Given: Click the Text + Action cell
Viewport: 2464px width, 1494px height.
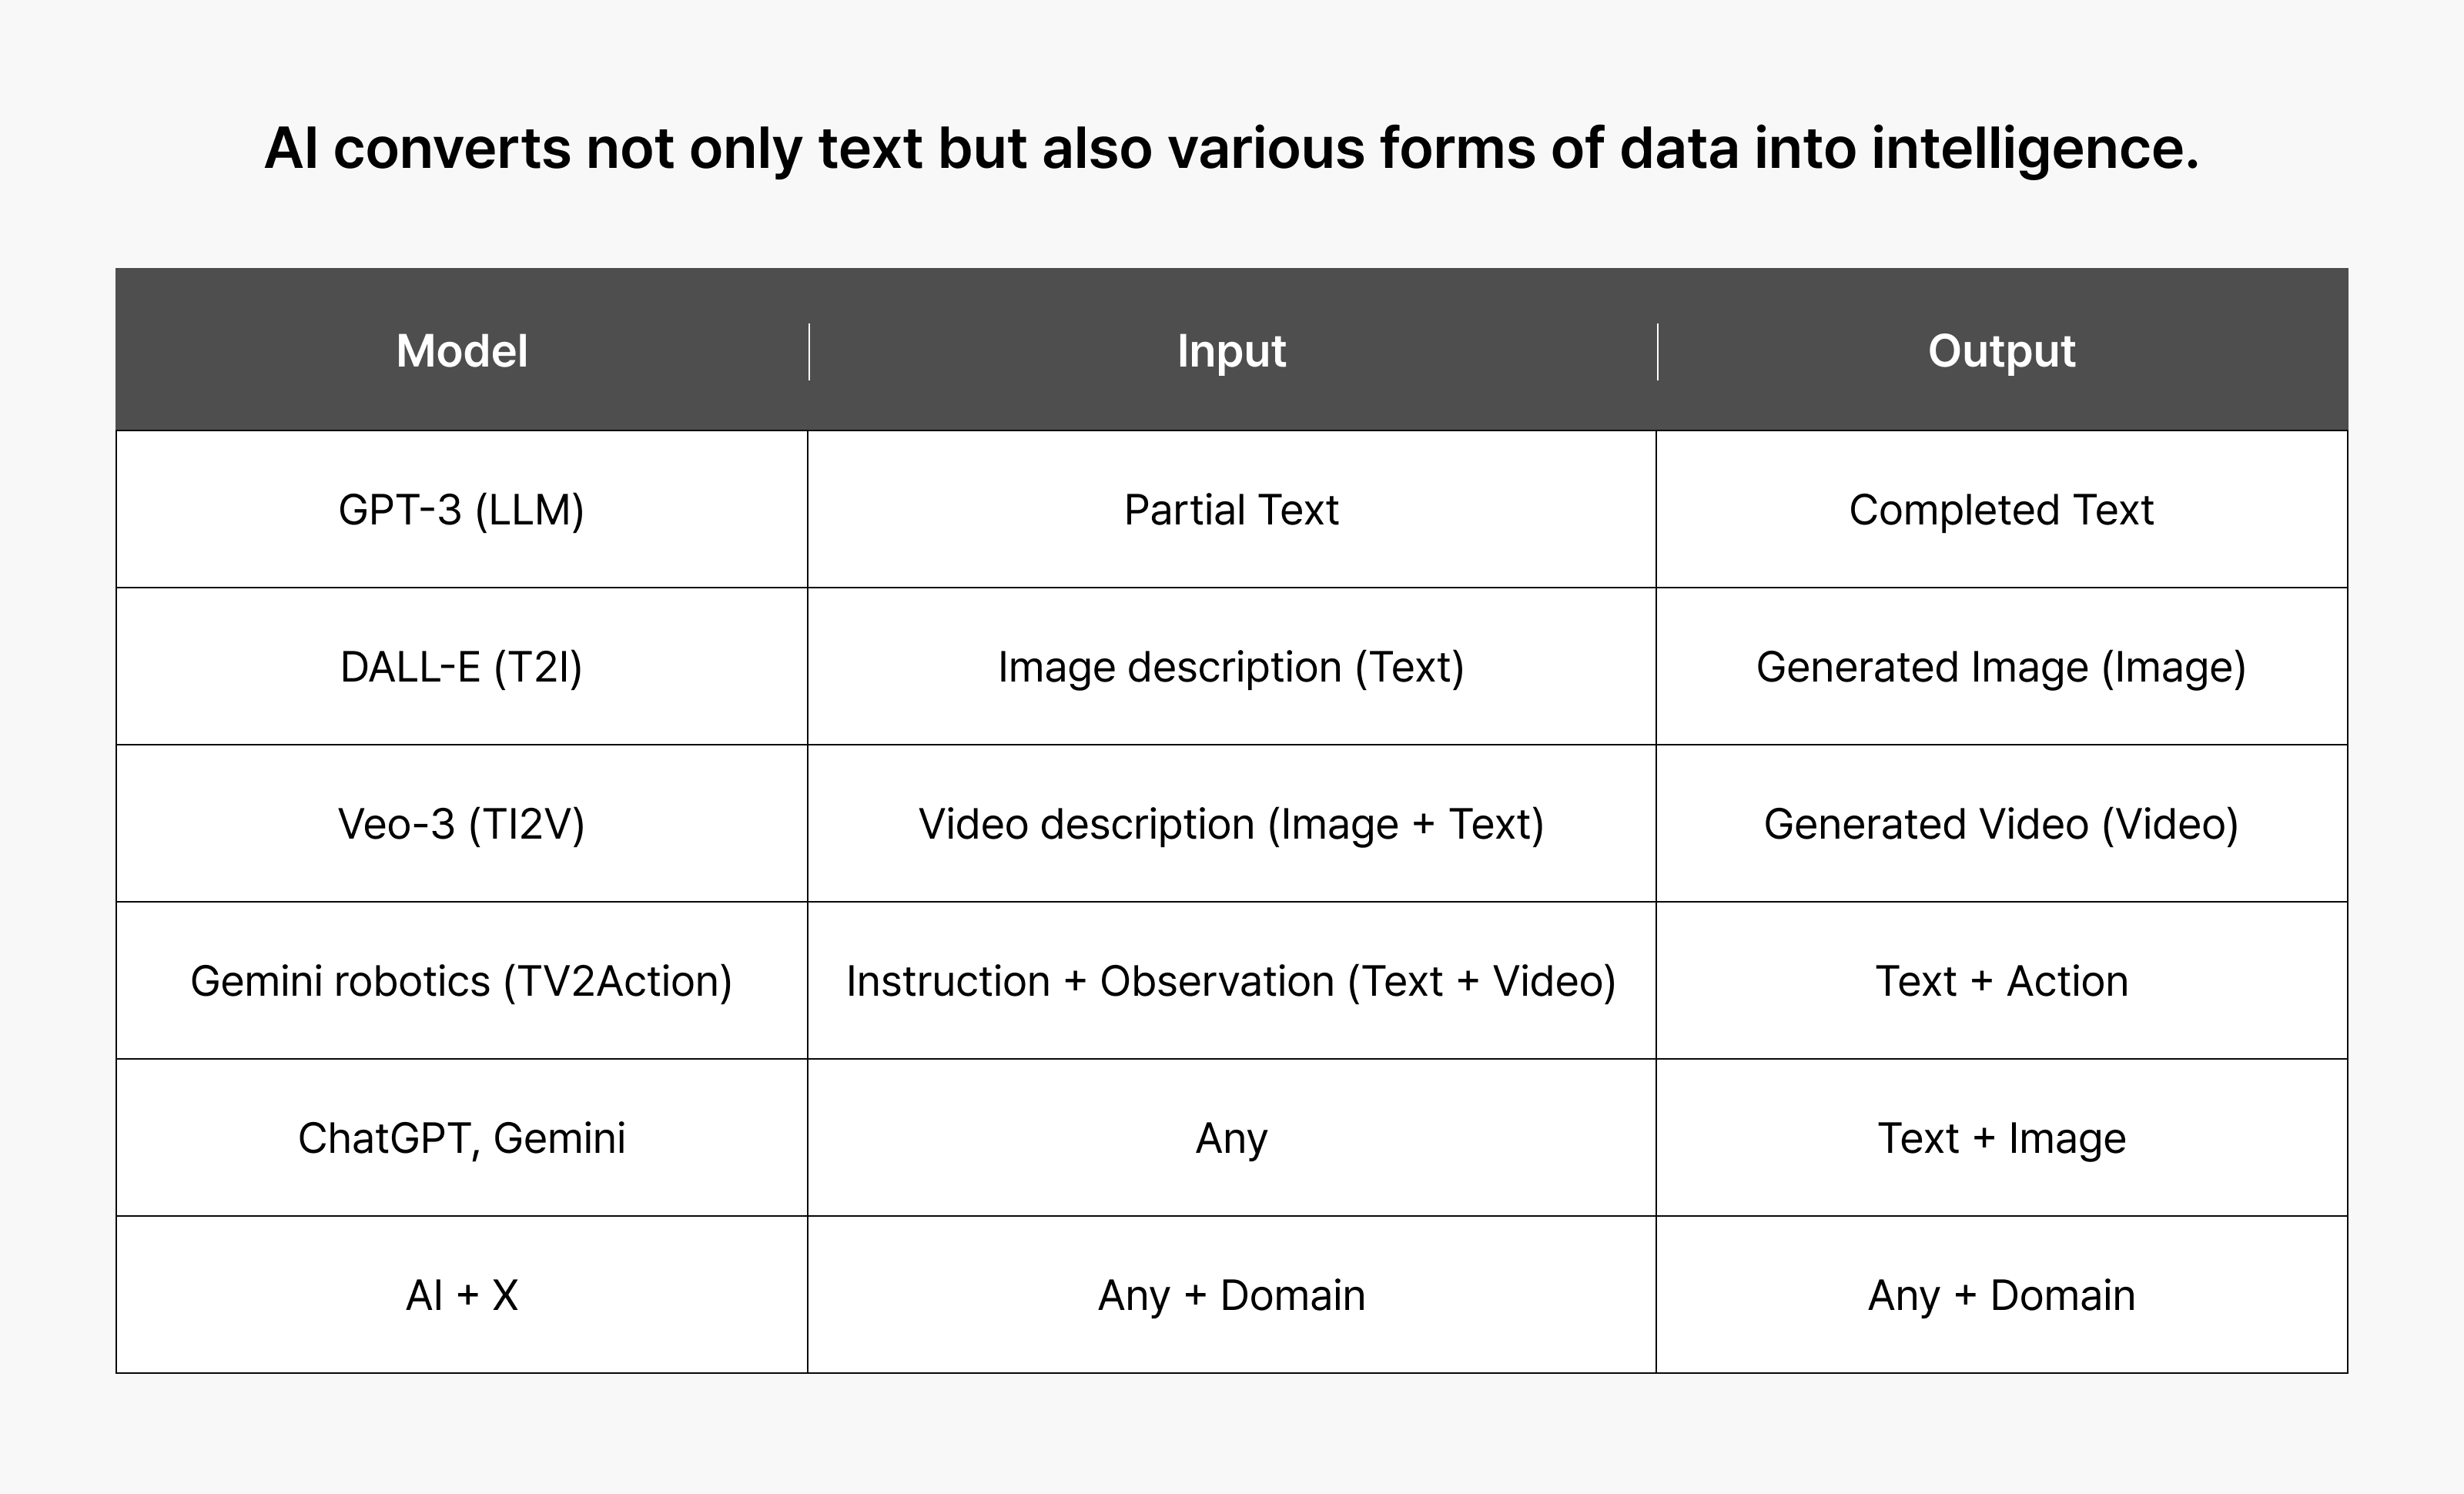Looking at the screenshot, I should coord(2001,981).
